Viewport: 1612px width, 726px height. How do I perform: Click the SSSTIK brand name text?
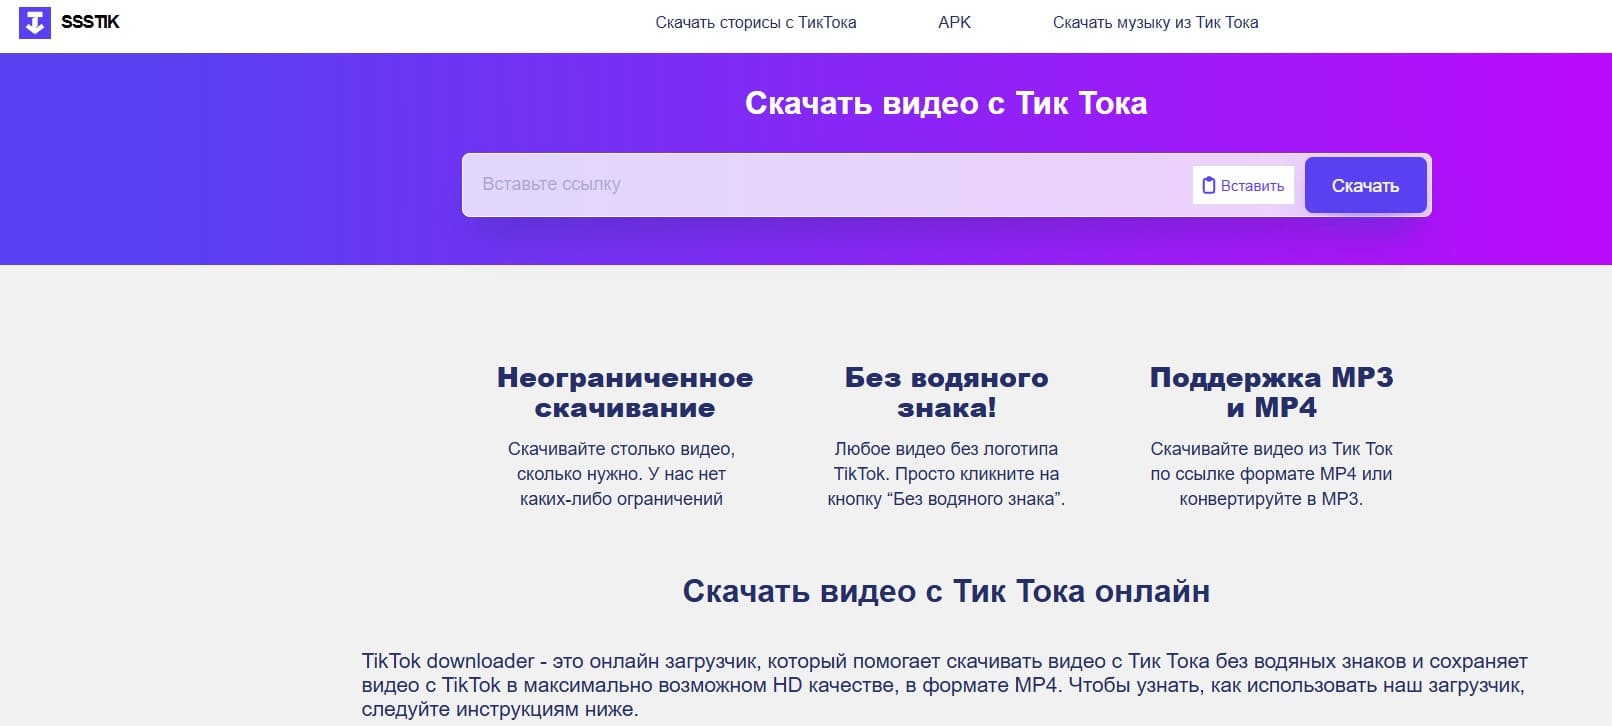point(90,22)
